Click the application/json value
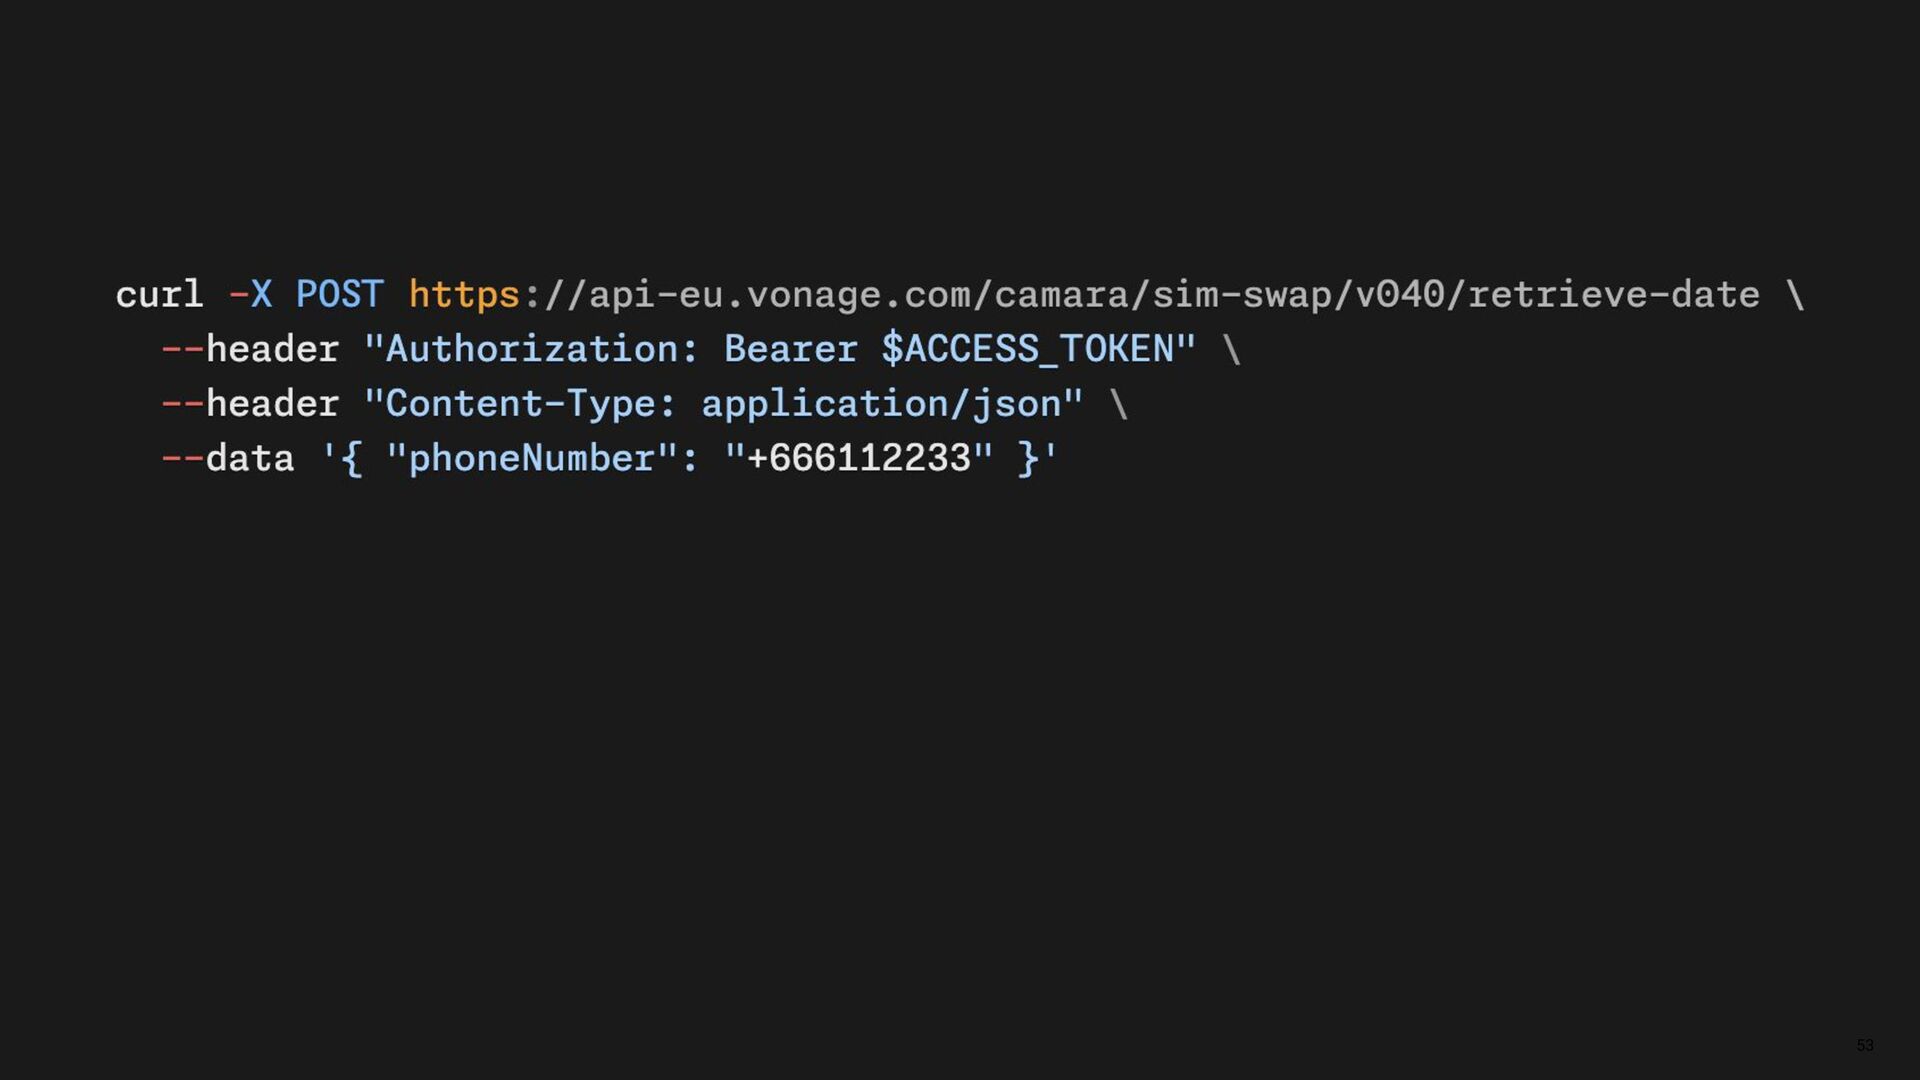This screenshot has width=1920, height=1080. click(881, 405)
